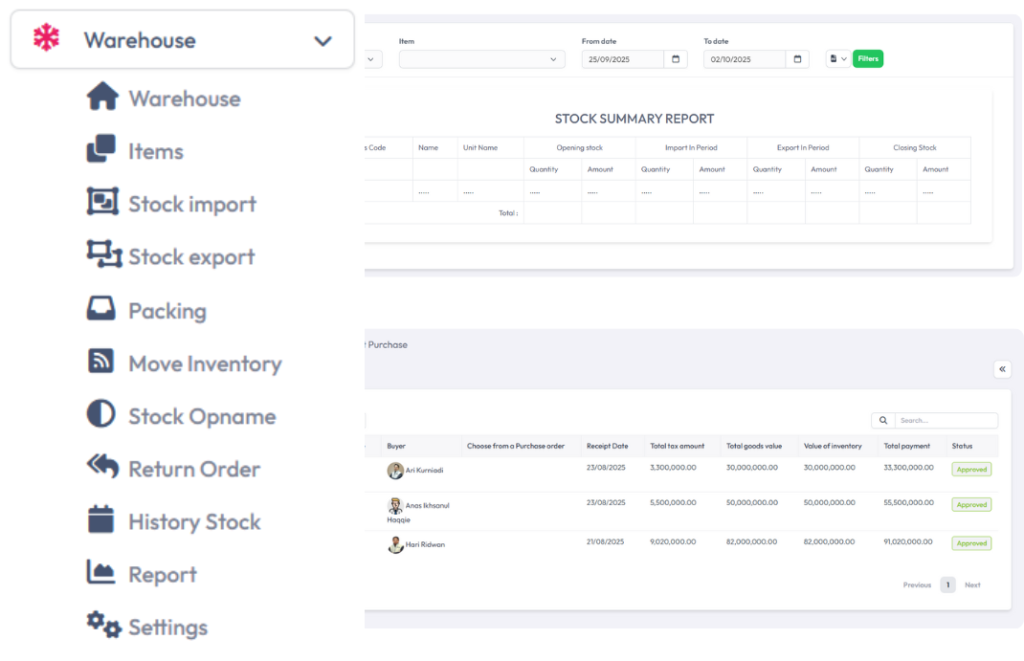Click the Warehouse home icon in sidebar
Screen dimensions: 1024x661
click(x=102, y=97)
